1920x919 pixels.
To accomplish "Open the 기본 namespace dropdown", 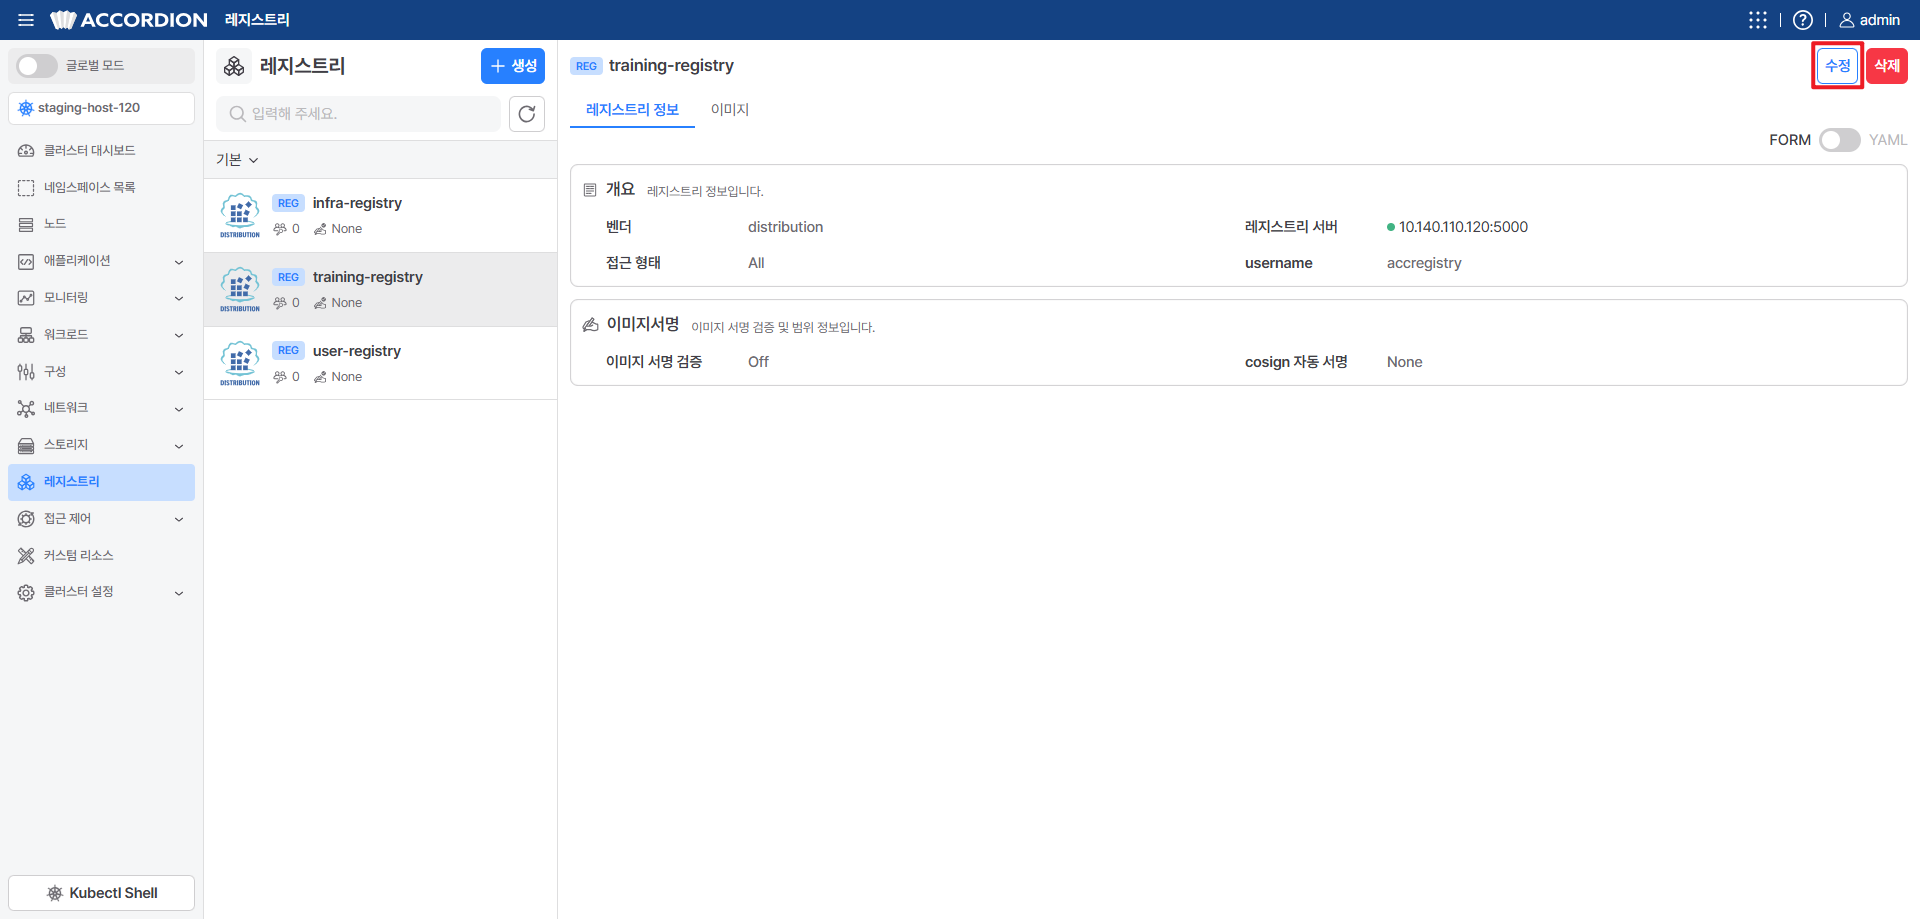I will point(237,160).
